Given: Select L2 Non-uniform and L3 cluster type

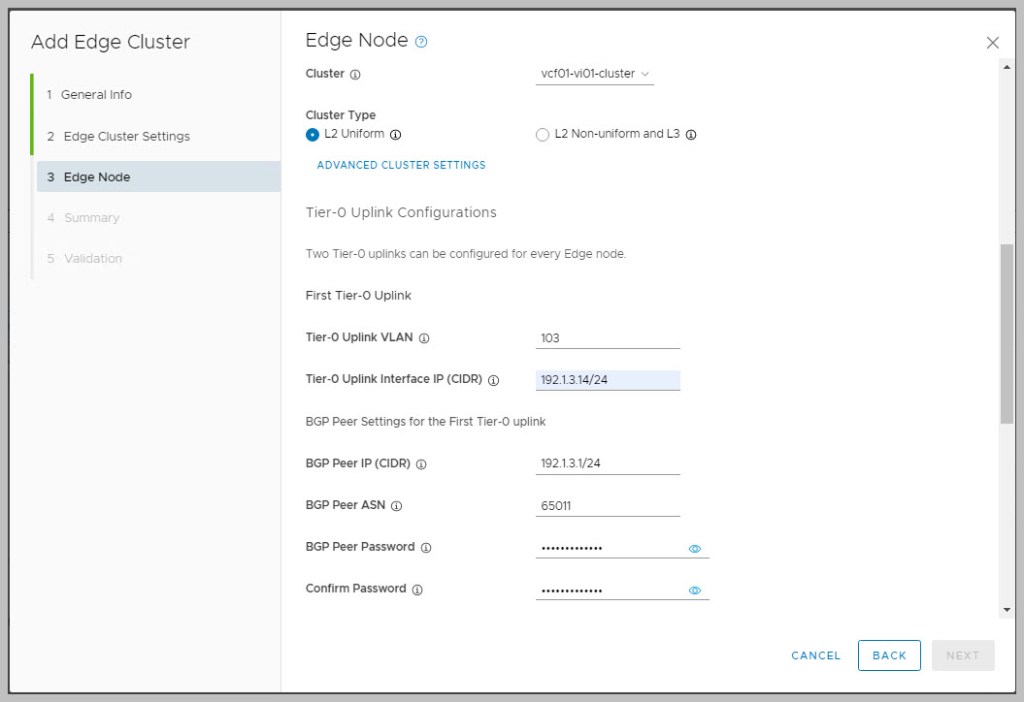Looking at the screenshot, I should click(x=543, y=134).
